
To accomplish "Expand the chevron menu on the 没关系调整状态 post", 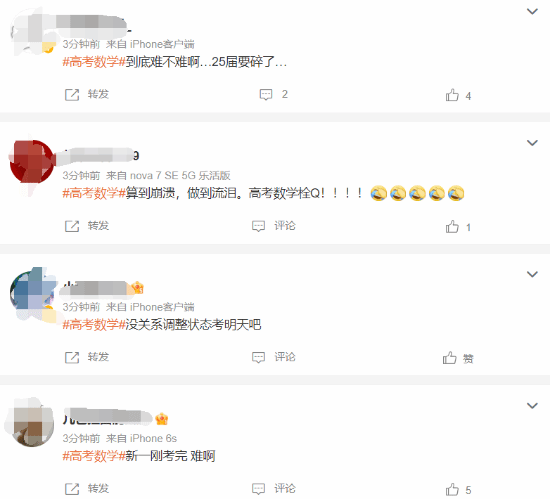I will tap(532, 274).
